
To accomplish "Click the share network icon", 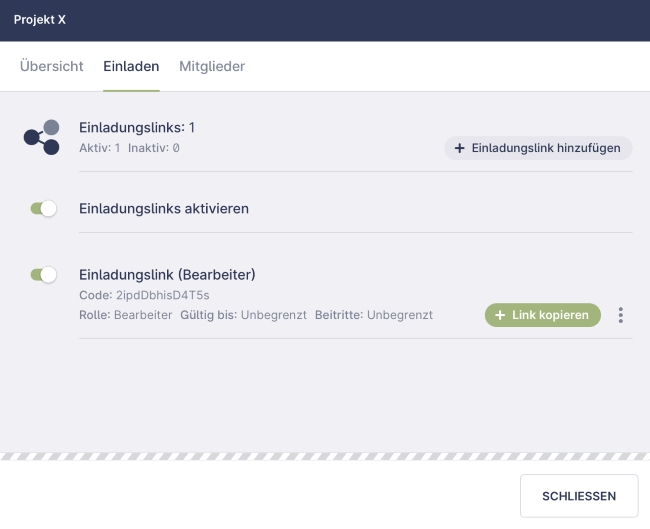I will coord(42,137).
